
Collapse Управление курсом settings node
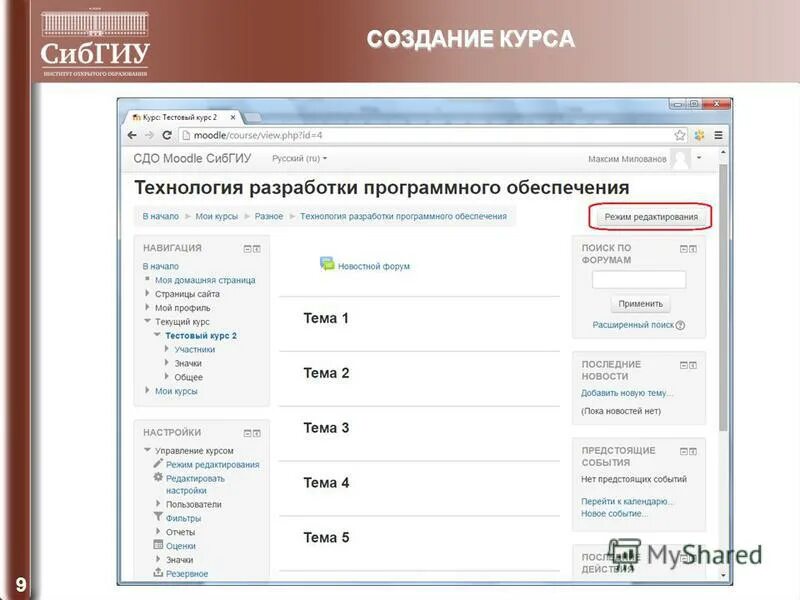pyautogui.click(x=147, y=450)
